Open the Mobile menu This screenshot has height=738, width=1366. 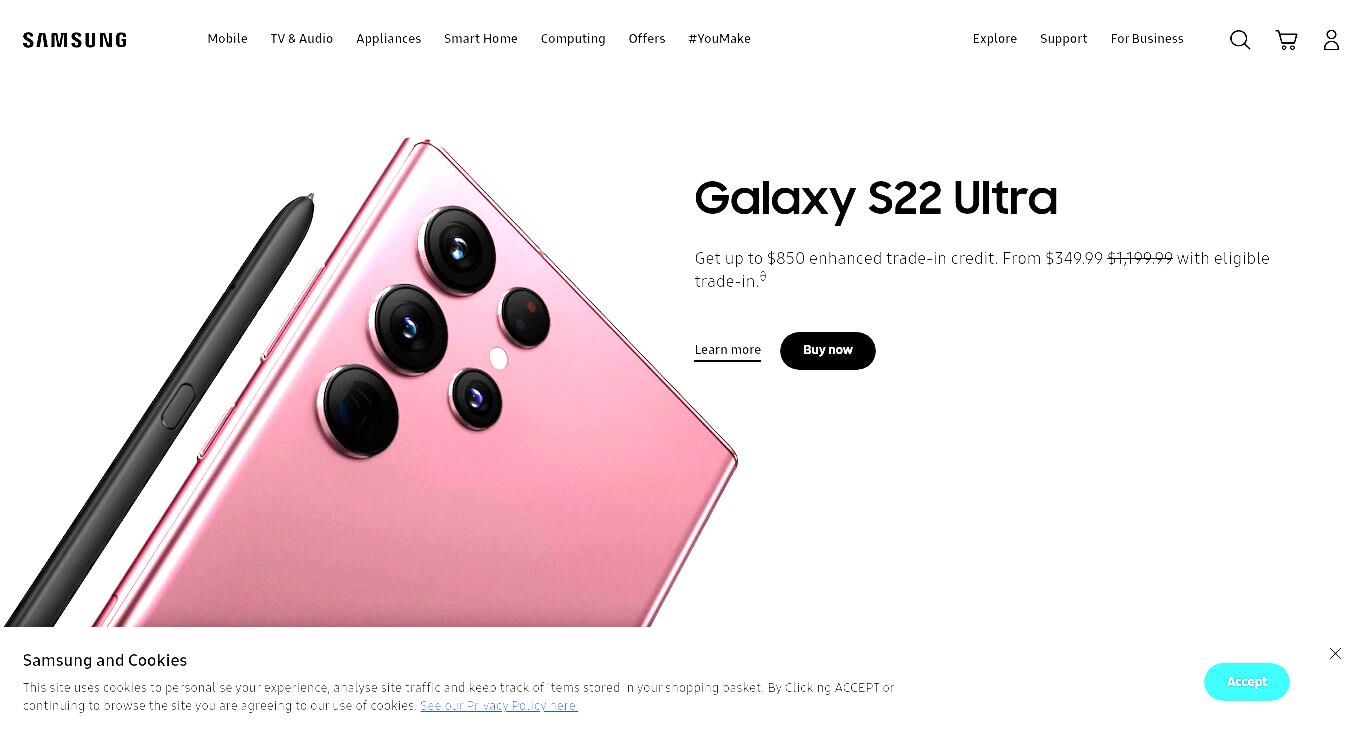tap(227, 39)
